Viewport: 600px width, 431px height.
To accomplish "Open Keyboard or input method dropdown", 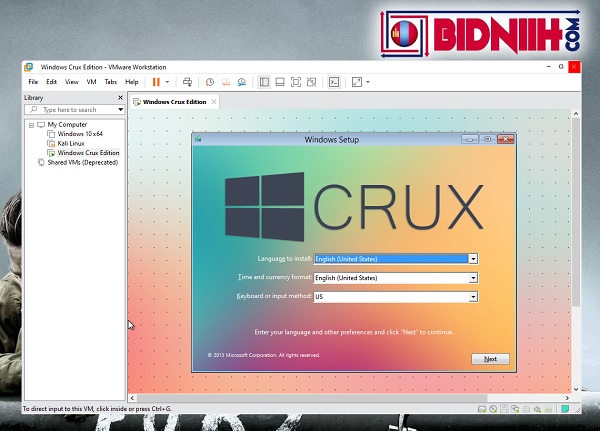I will click(x=473, y=297).
